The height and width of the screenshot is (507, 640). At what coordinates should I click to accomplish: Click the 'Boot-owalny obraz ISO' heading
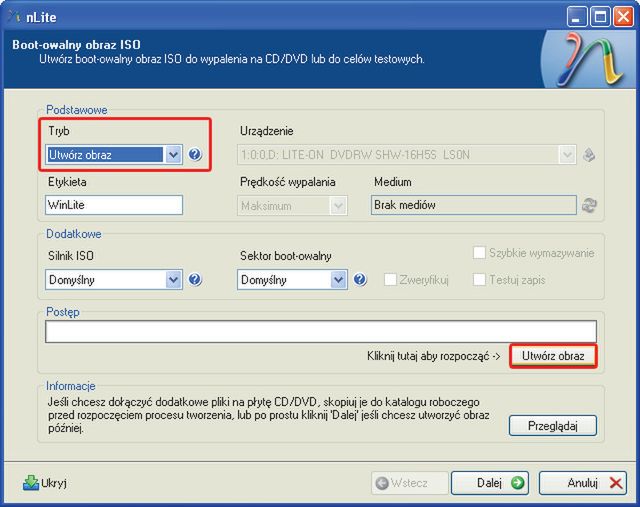[x=76, y=44]
